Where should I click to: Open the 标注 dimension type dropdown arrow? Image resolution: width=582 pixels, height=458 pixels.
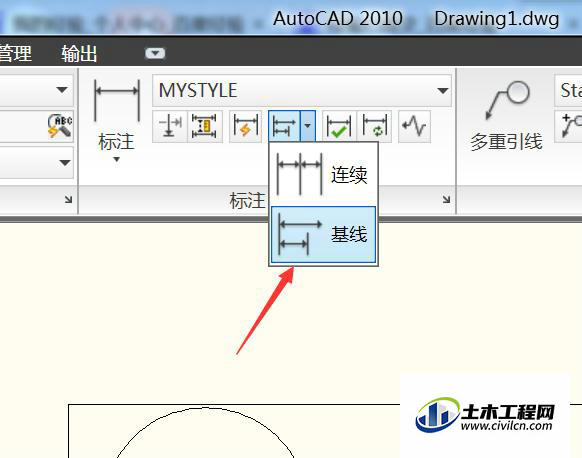point(116,160)
